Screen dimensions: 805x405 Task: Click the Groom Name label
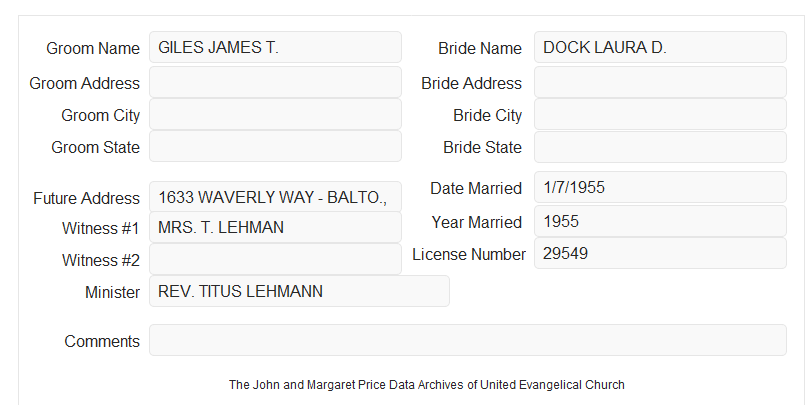coord(93,48)
